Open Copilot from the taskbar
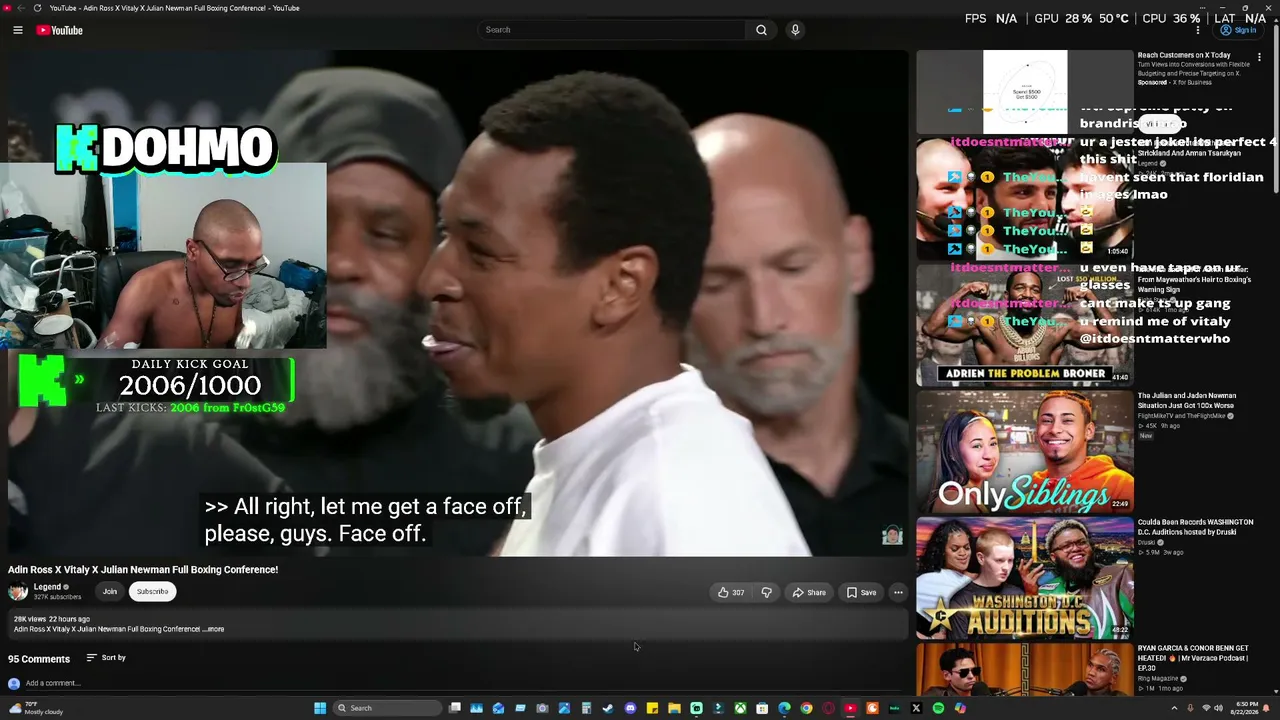Screen dimensions: 1280x720 (x=960, y=708)
